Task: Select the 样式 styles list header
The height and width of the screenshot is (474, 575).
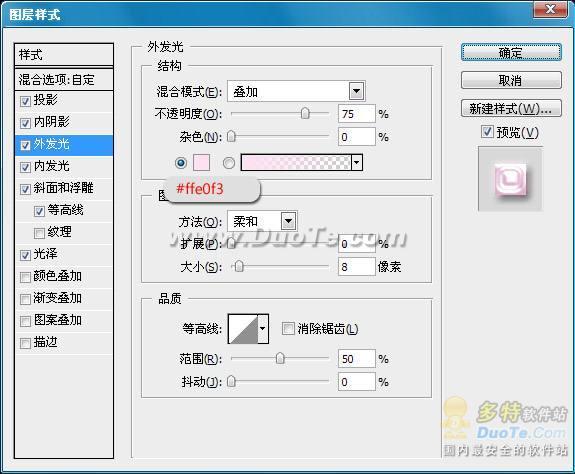Action: [64, 55]
